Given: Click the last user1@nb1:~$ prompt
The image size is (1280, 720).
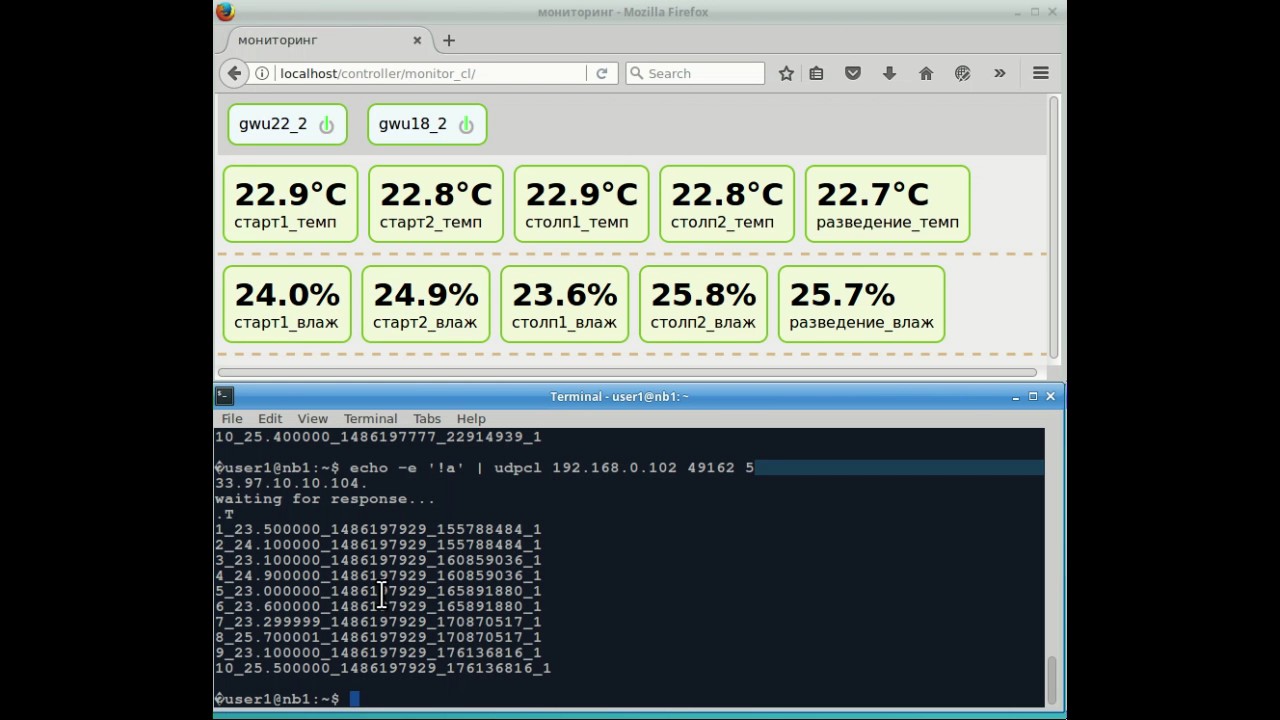Looking at the screenshot, I should click(x=277, y=699).
